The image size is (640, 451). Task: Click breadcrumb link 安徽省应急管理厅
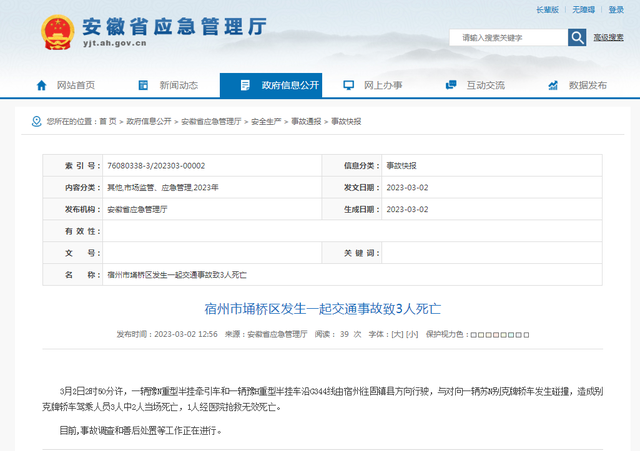211,121
